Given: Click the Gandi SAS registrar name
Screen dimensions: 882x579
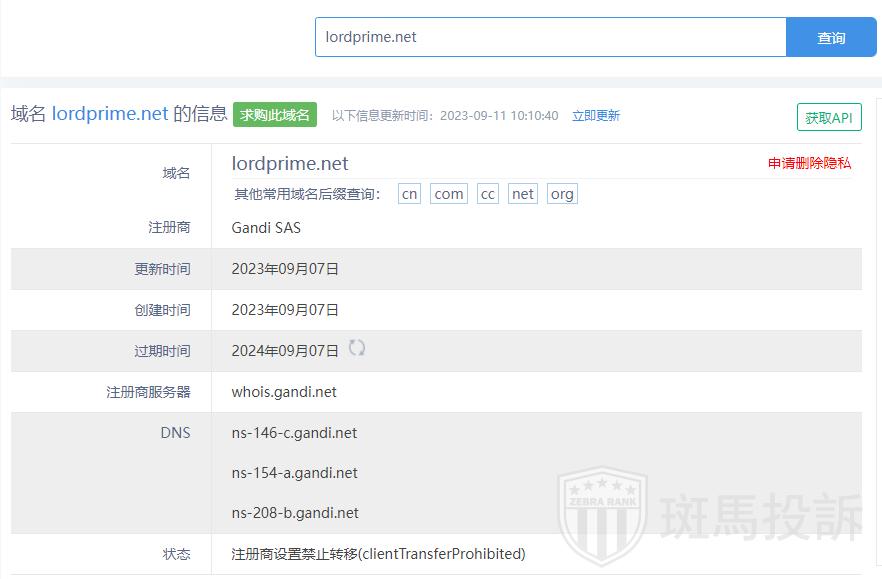Looking at the screenshot, I should tap(266, 228).
